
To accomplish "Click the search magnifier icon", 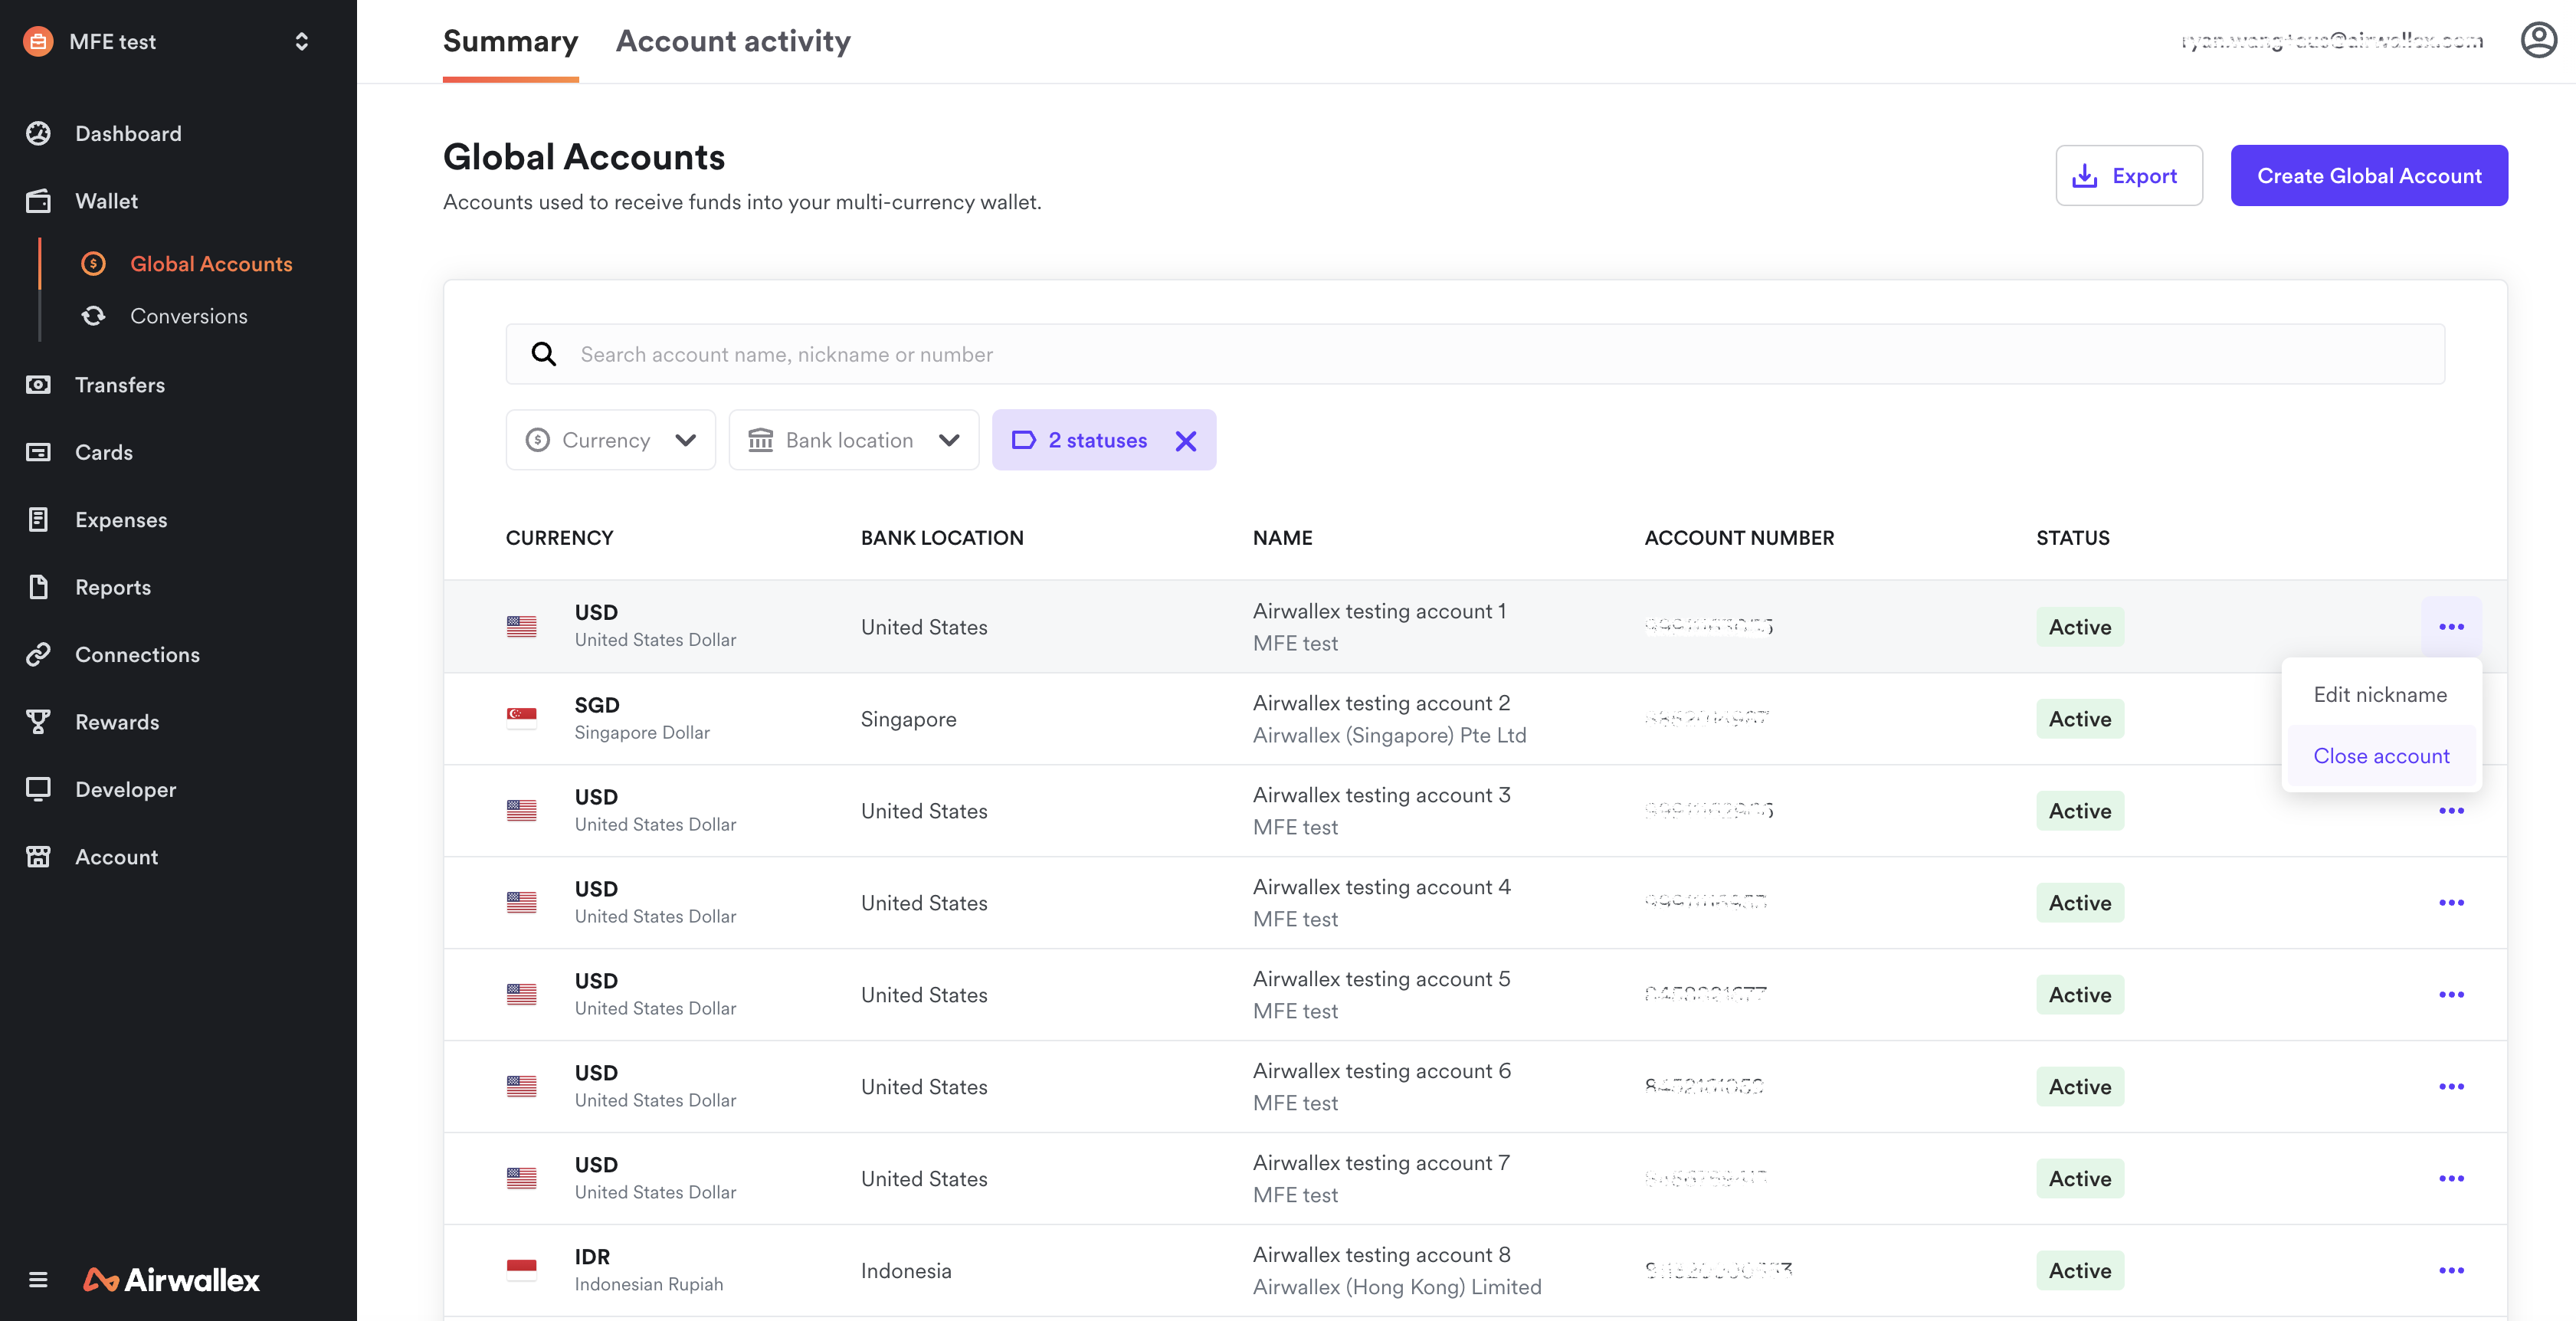I will click(x=543, y=354).
